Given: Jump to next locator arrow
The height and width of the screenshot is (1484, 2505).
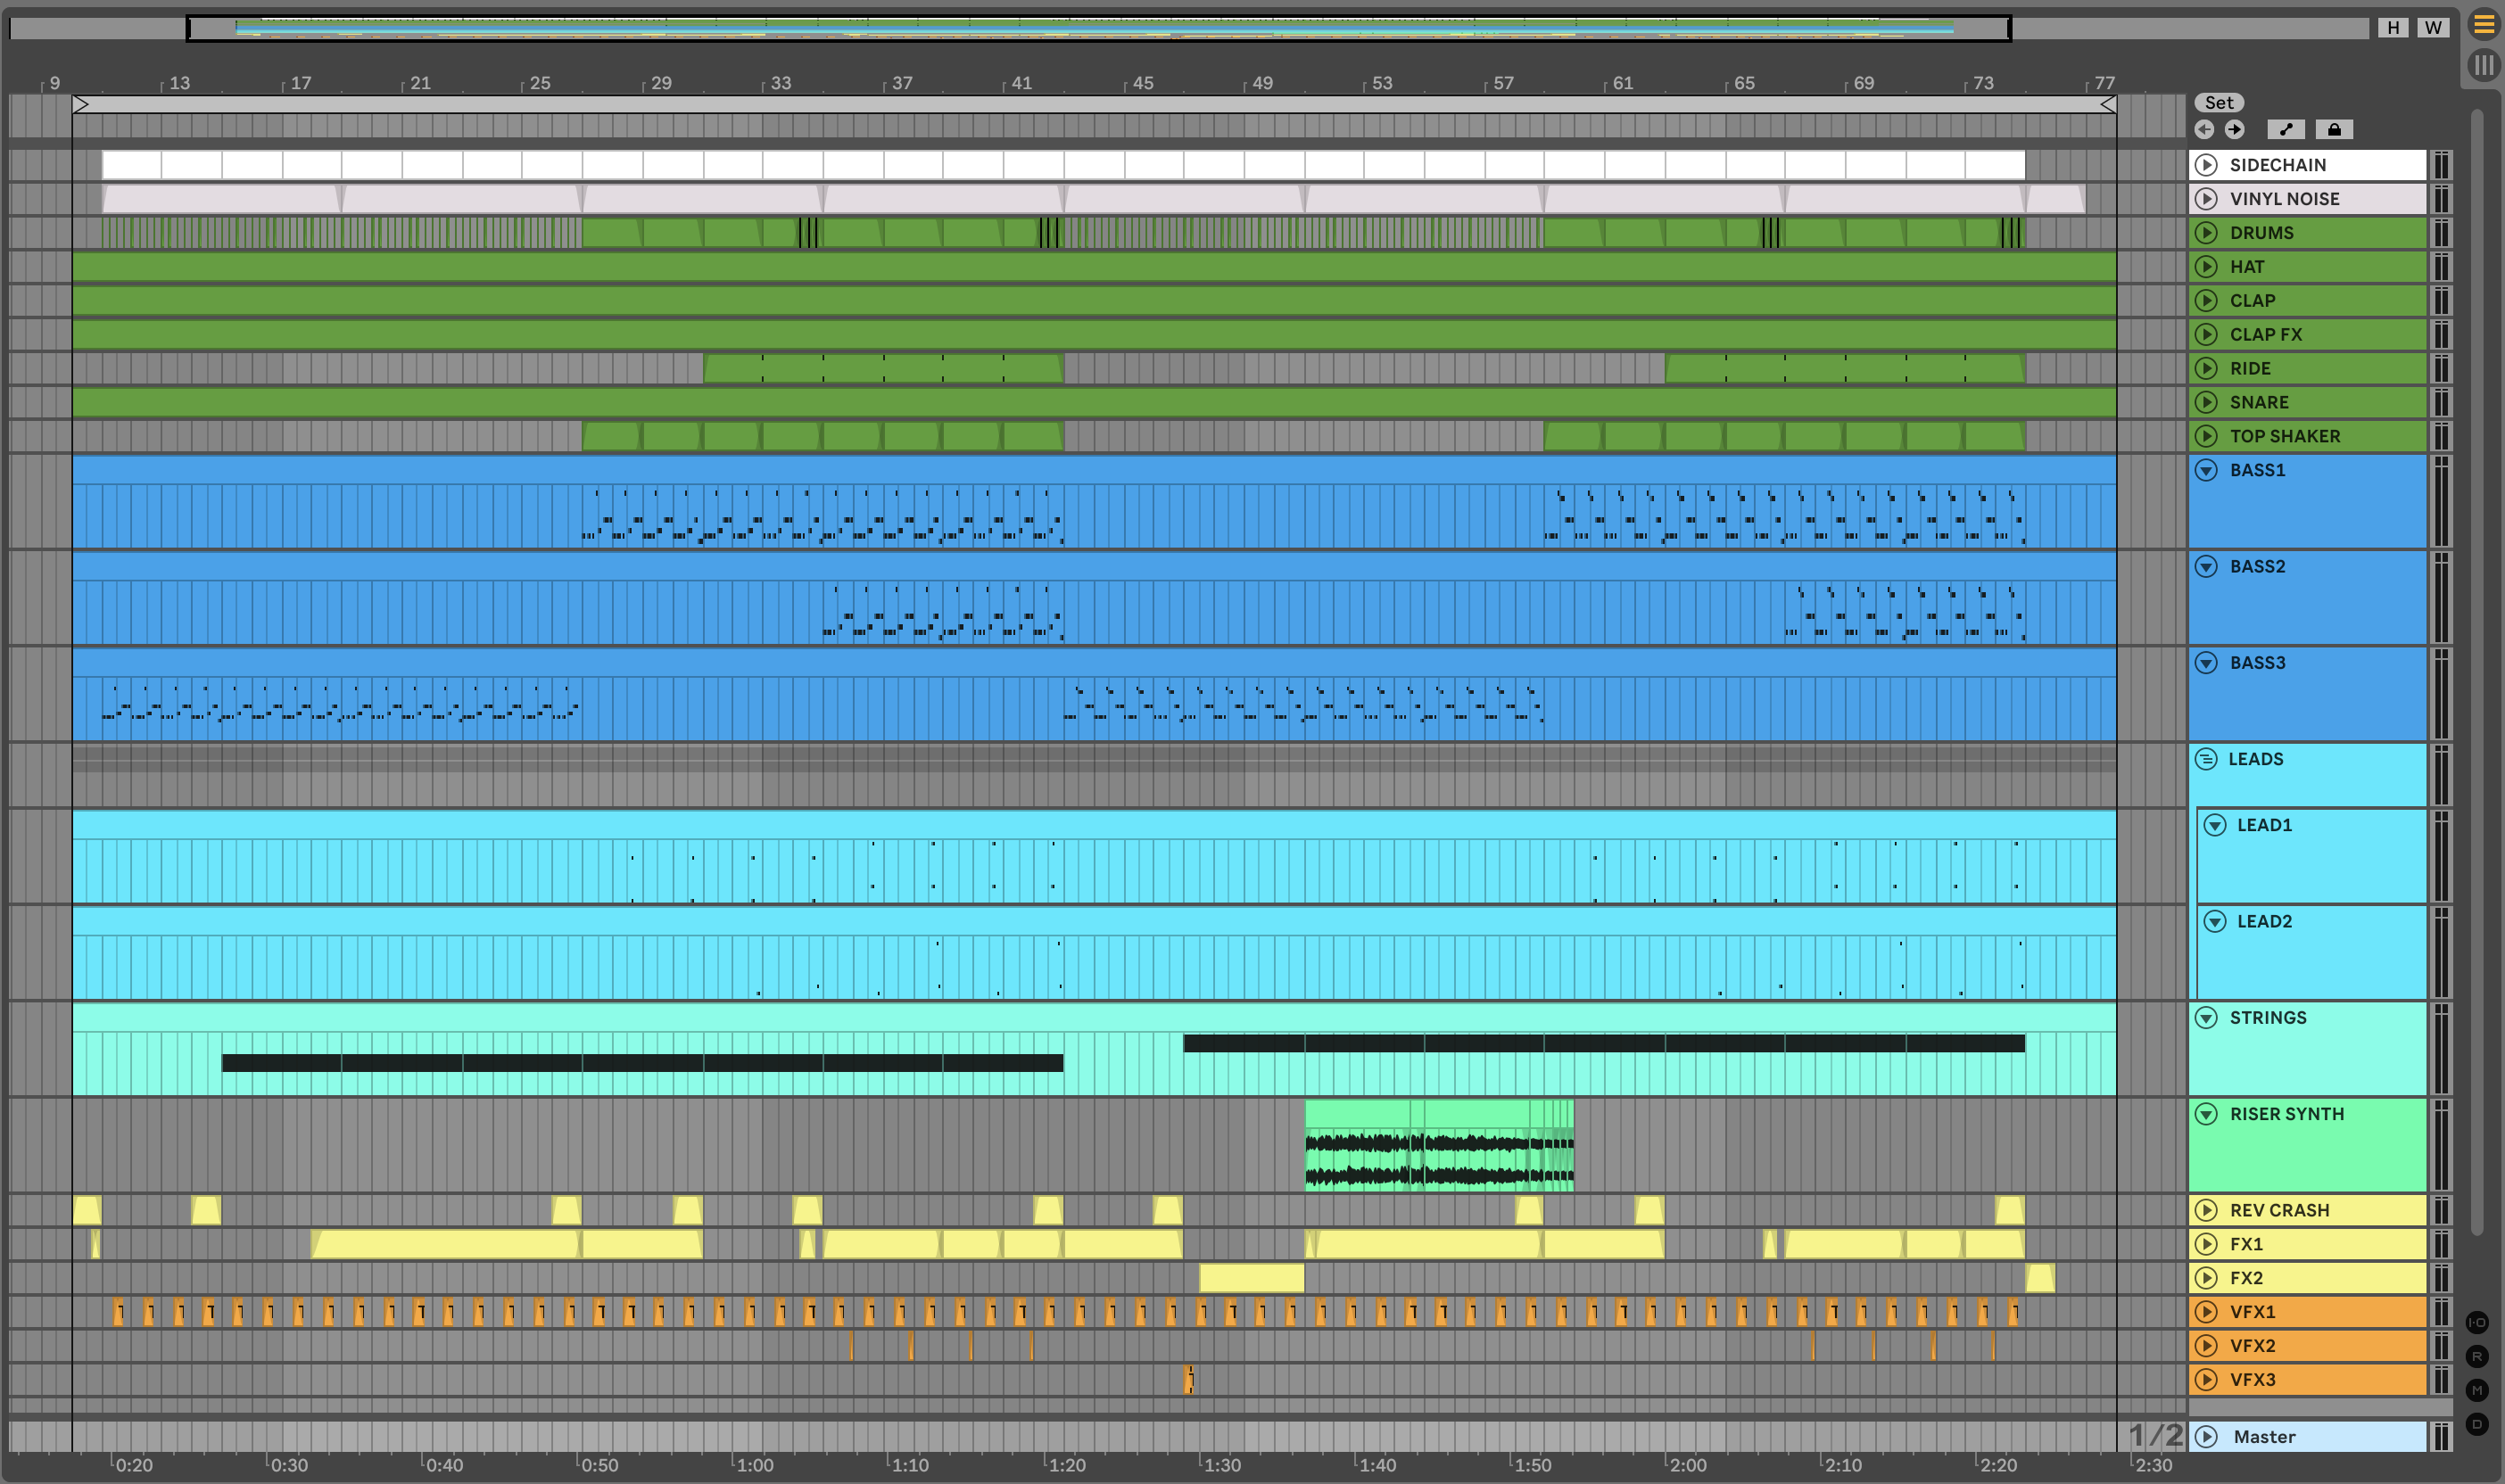Looking at the screenshot, I should coord(2235,130).
